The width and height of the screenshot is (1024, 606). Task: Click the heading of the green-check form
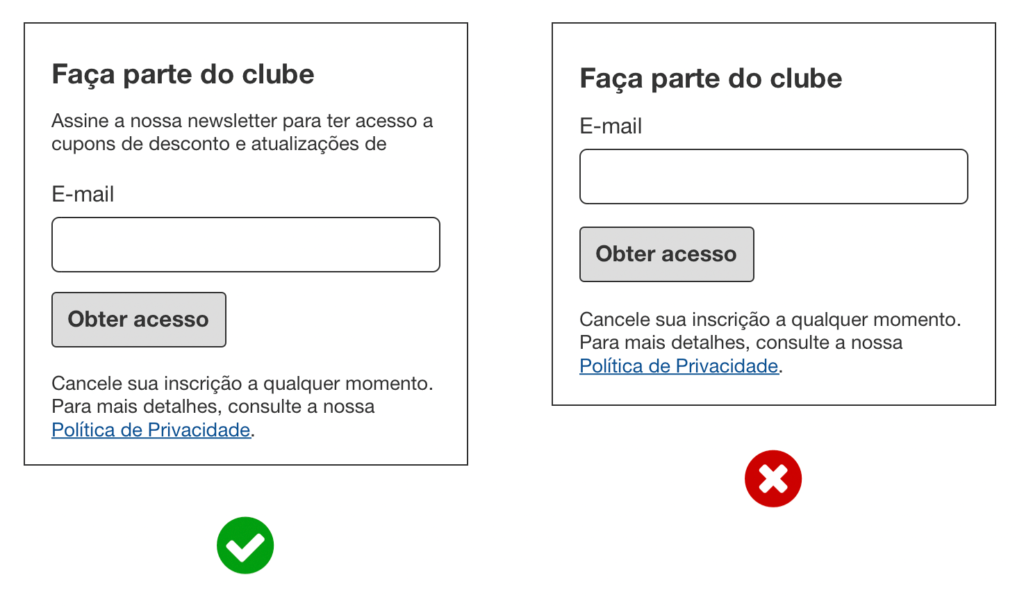[x=183, y=74]
